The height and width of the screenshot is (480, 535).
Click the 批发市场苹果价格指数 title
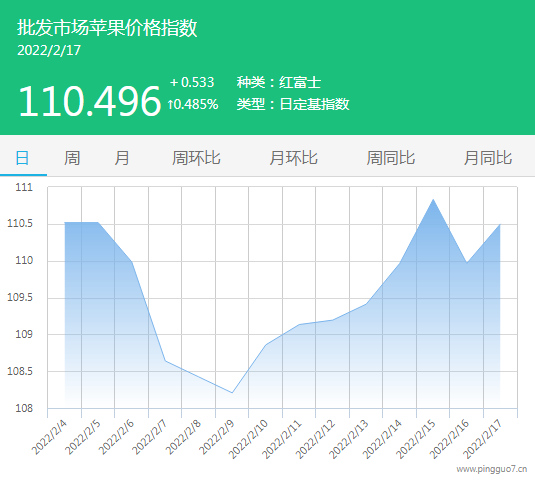[x=107, y=28]
